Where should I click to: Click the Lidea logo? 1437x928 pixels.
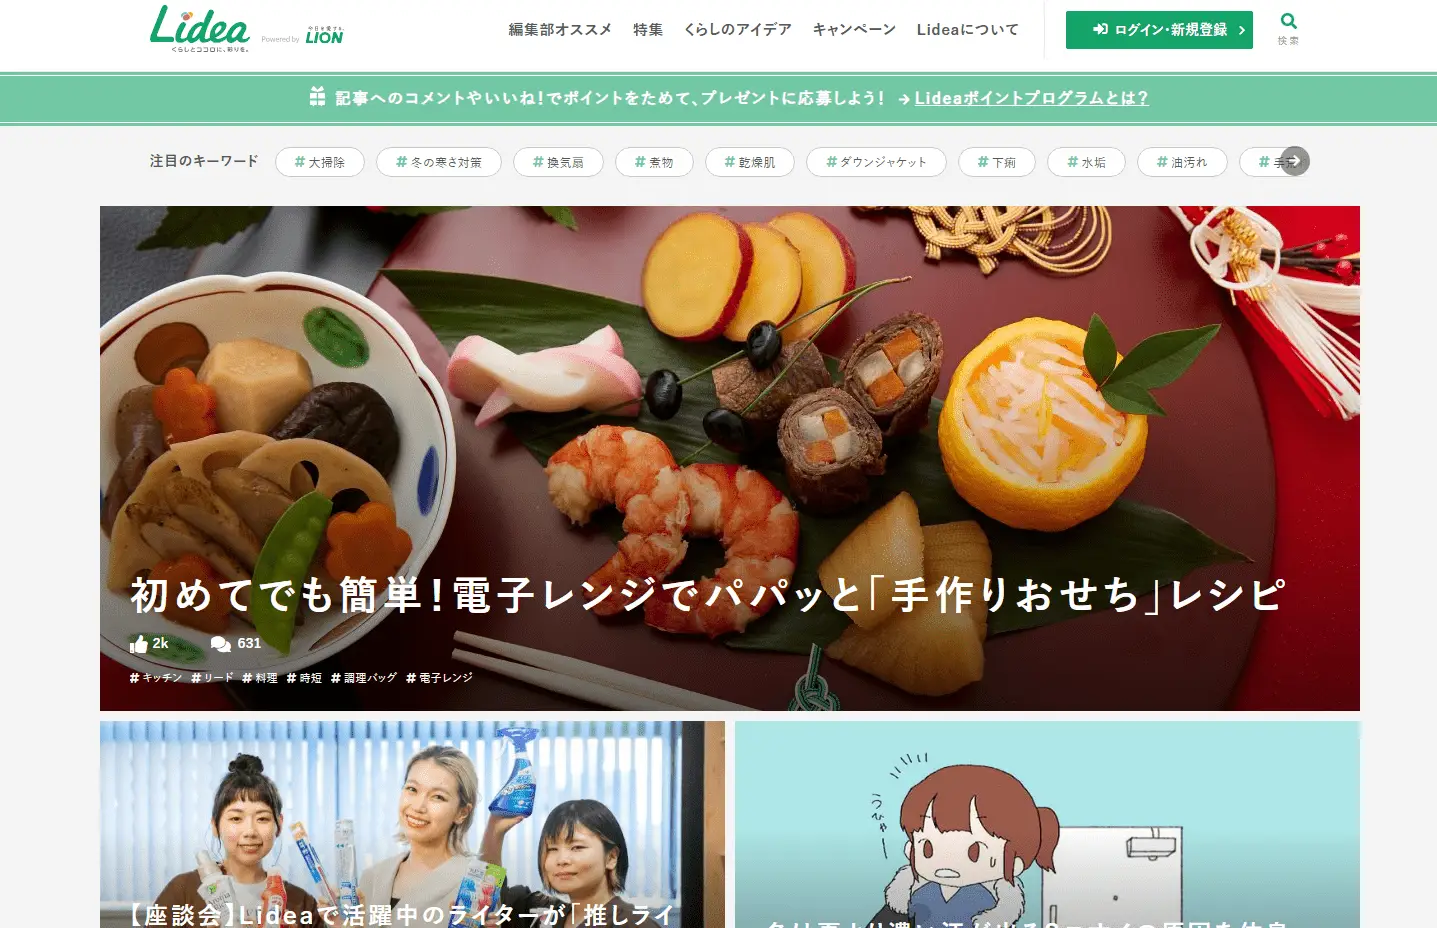pyautogui.click(x=199, y=28)
